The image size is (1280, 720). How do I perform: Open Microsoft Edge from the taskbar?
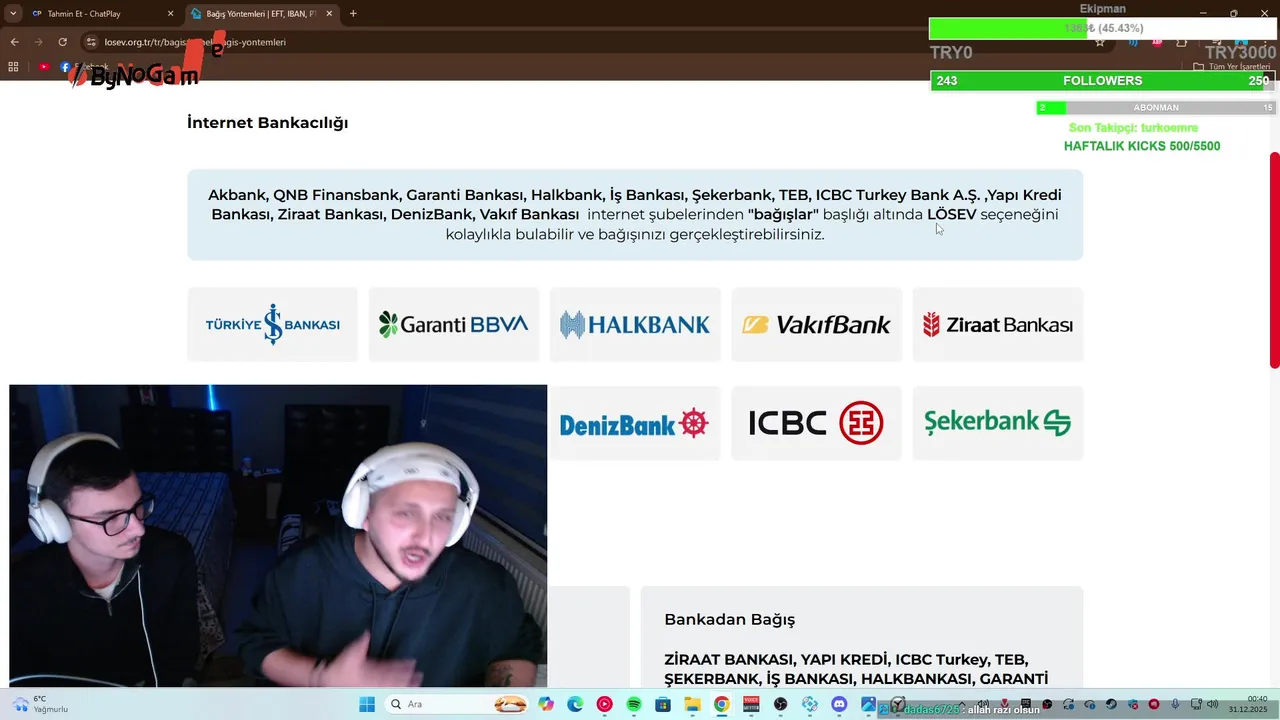coord(575,705)
